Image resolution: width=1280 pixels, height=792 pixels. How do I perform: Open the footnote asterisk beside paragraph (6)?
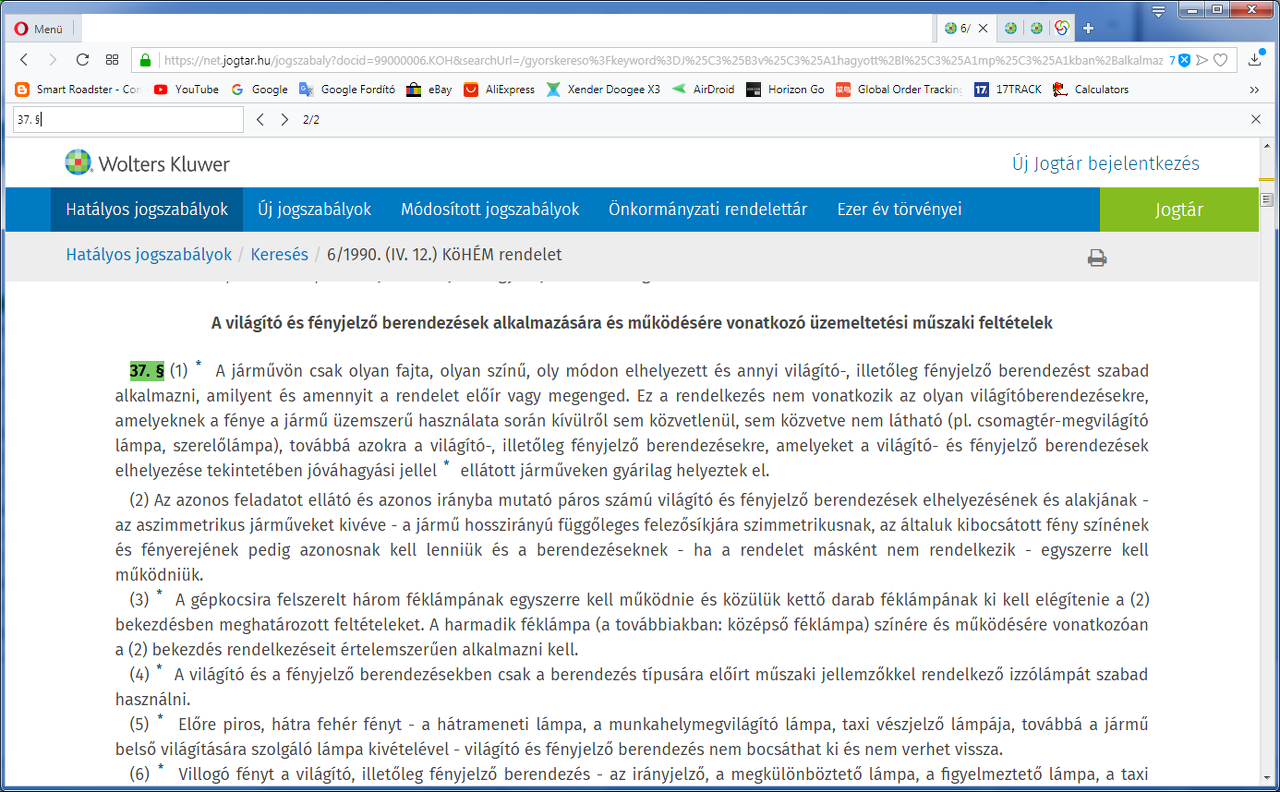tap(160, 768)
